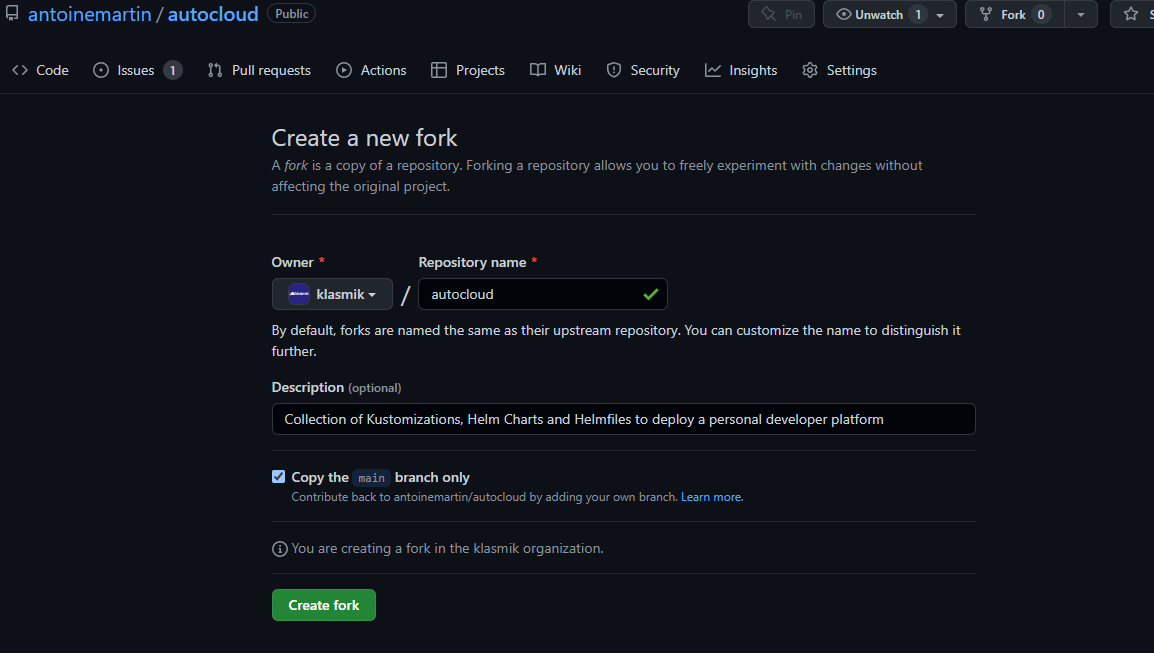Click the Description (optional) label
Screen dimensions: 1154x653
pos(336,387)
